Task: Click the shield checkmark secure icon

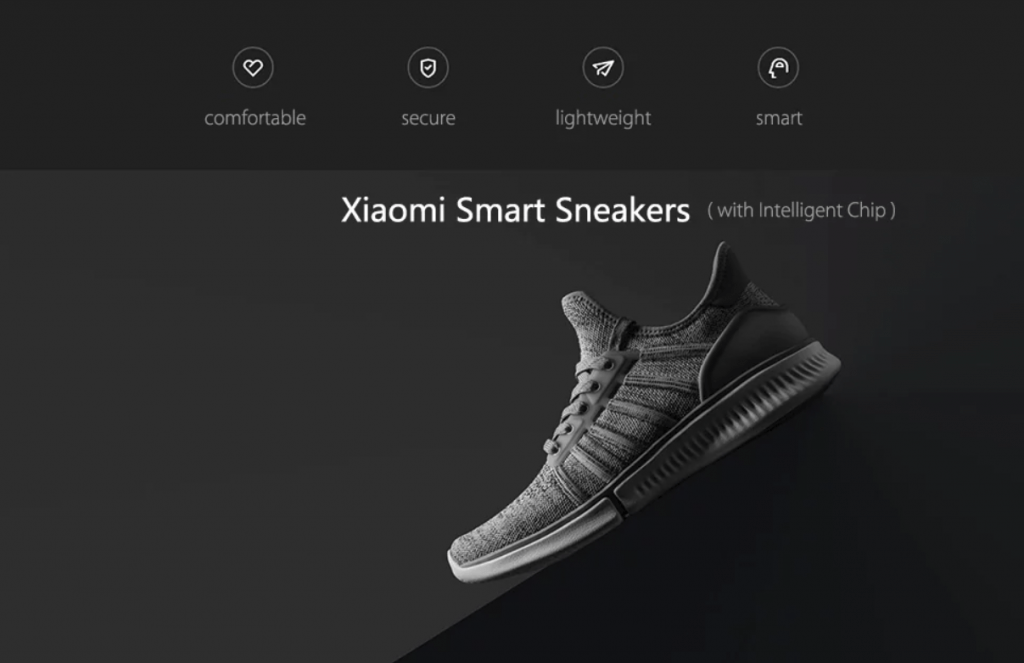Action: pyautogui.click(x=428, y=67)
